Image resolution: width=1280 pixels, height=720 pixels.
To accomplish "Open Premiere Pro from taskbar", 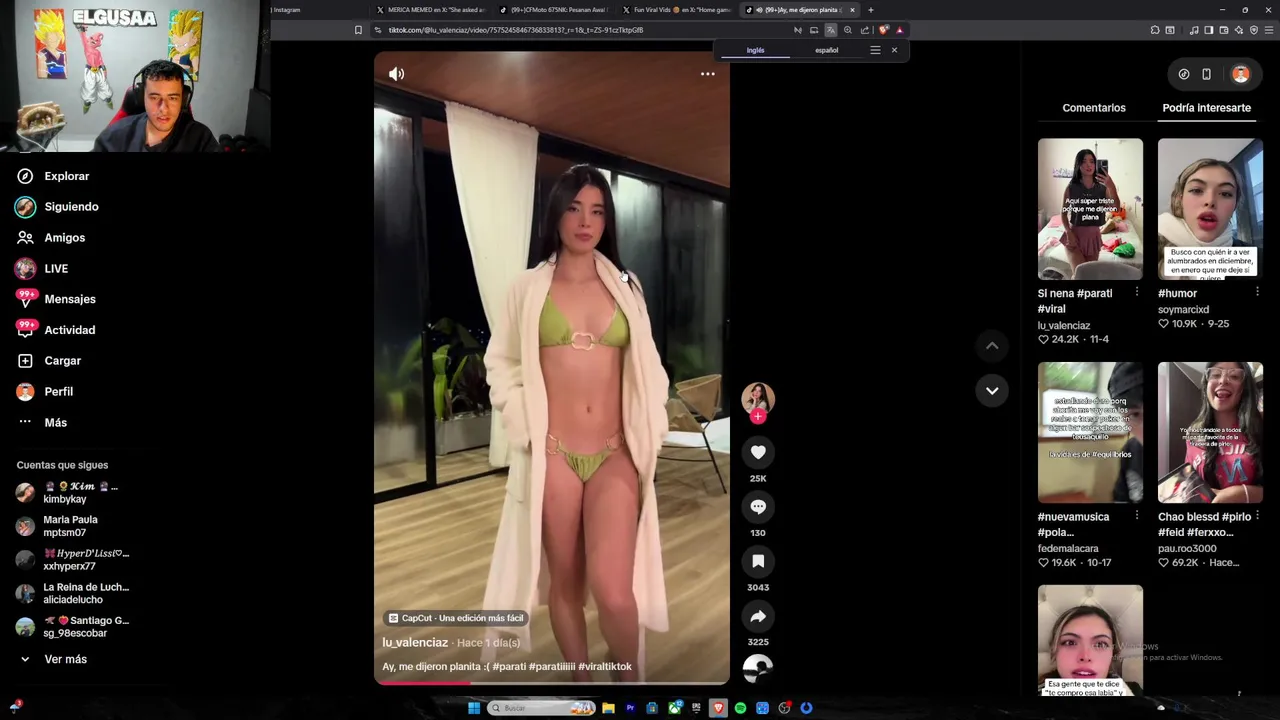I will tap(630, 708).
